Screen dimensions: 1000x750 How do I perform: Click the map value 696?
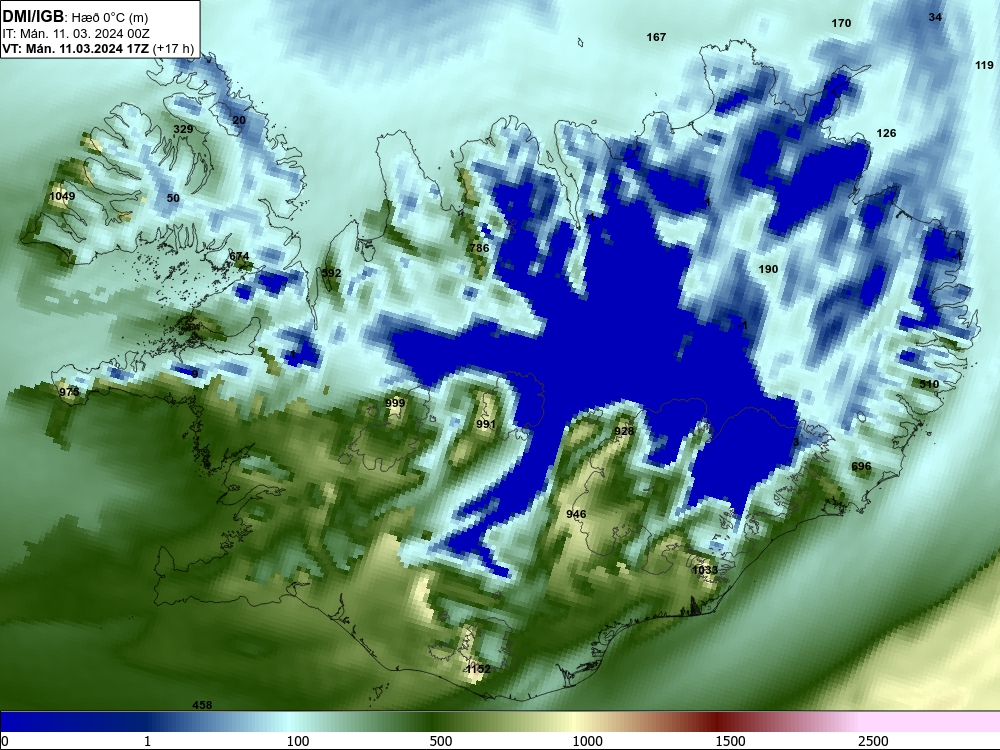pos(861,466)
